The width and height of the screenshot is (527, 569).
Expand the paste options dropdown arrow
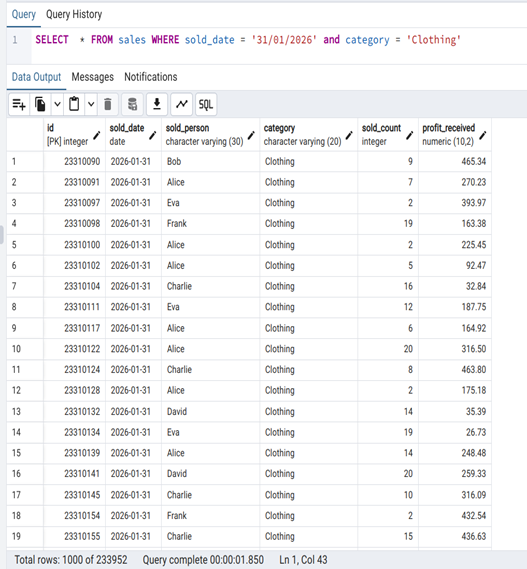pyautogui.click(x=91, y=105)
